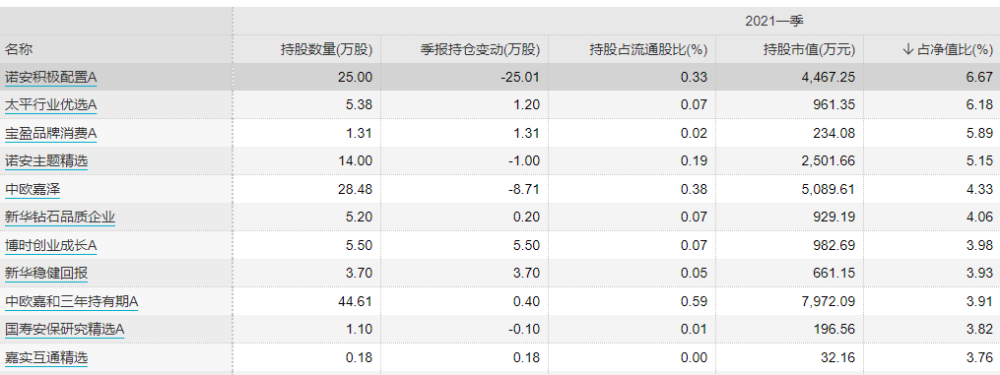Open fund link 中欧嘉和三年持有期A
The image size is (1000, 375).
click(x=71, y=302)
